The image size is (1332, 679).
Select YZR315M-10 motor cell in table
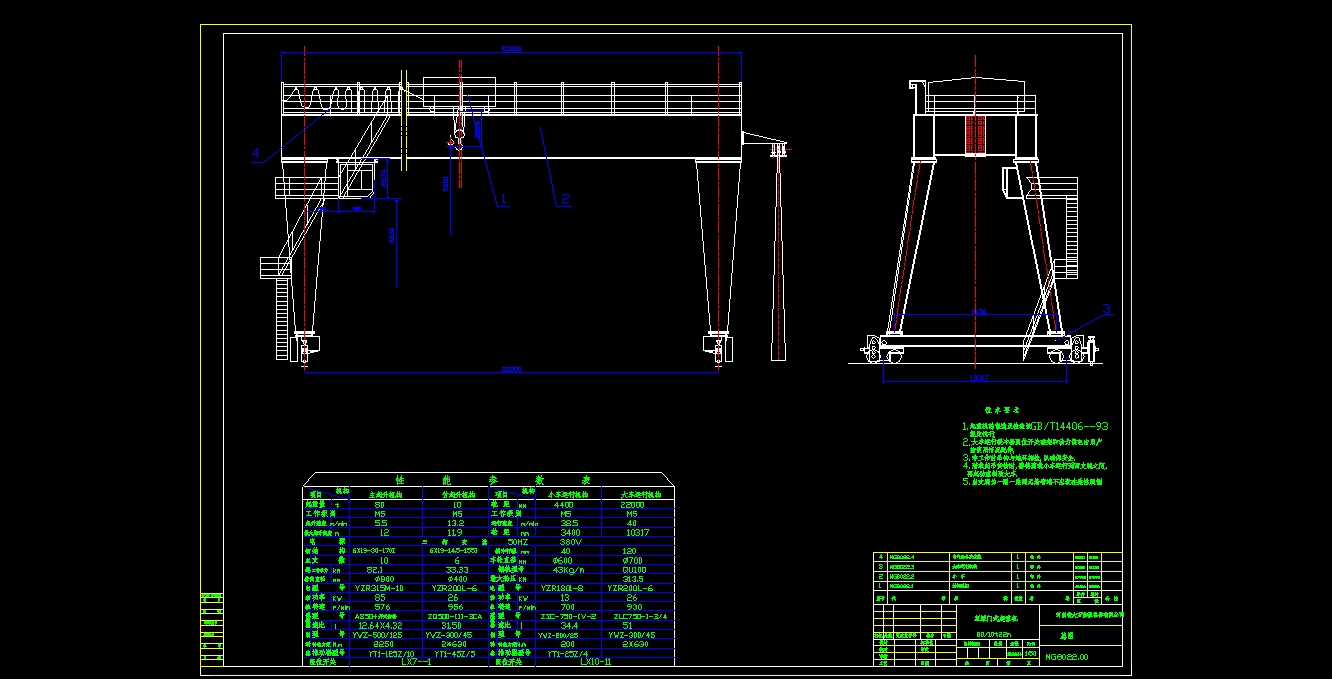pyautogui.click(x=379, y=589)
